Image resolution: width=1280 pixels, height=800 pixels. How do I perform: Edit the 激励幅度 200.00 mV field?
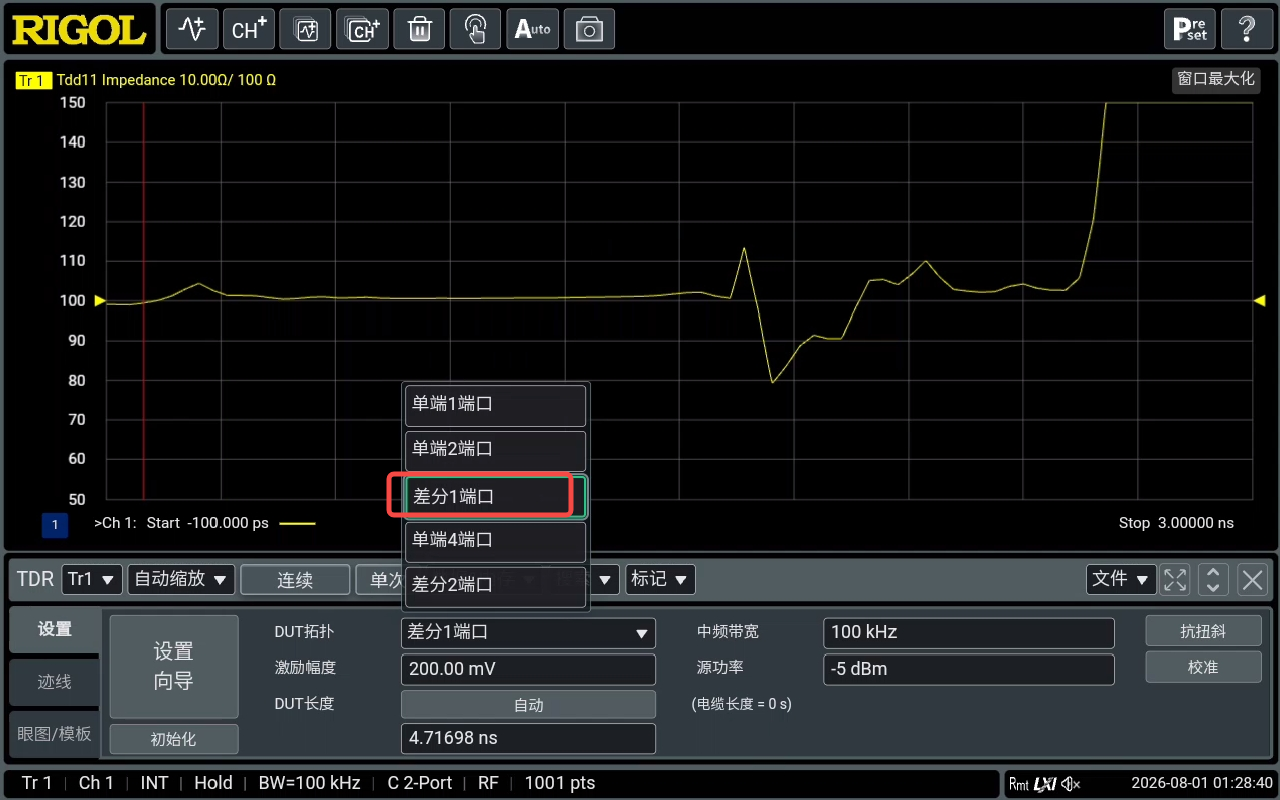pyautogui.click(x=528, y=669)
